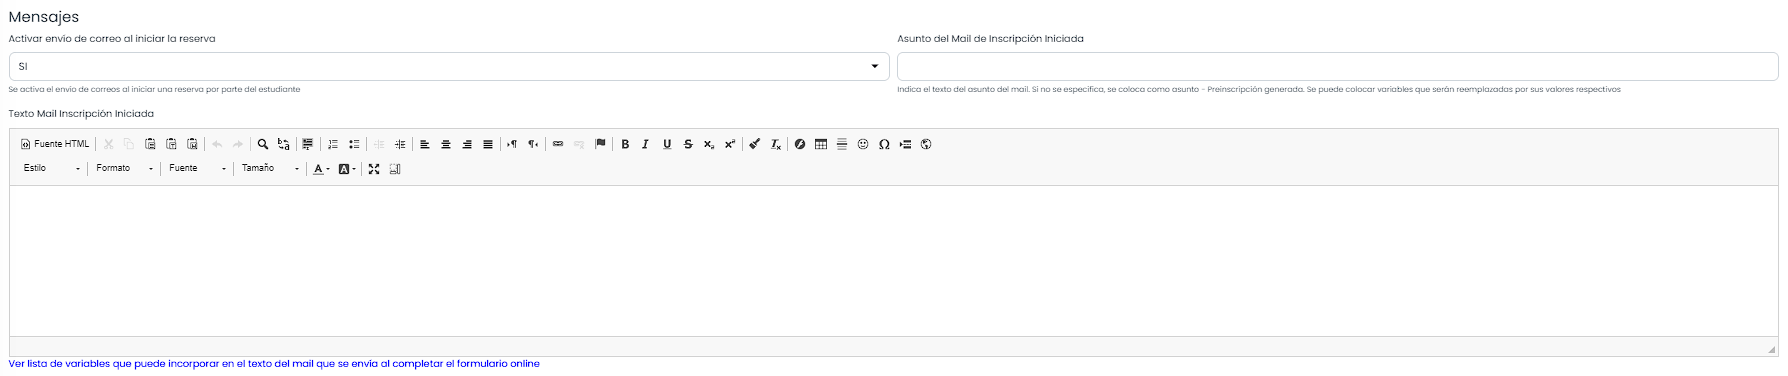Toggle subscript formatting
This screenshot has height=376, width=1788.
click(x=709, y=144)
